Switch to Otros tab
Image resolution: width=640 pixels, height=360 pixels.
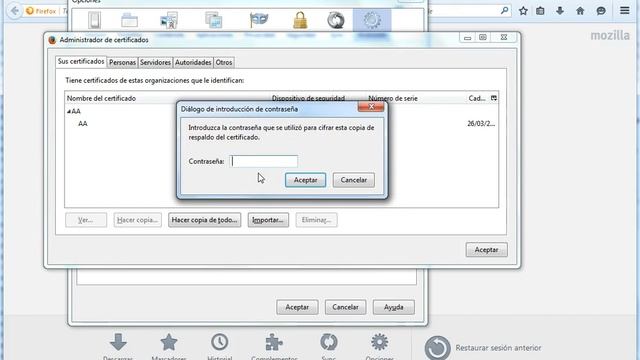coord(224,62)
